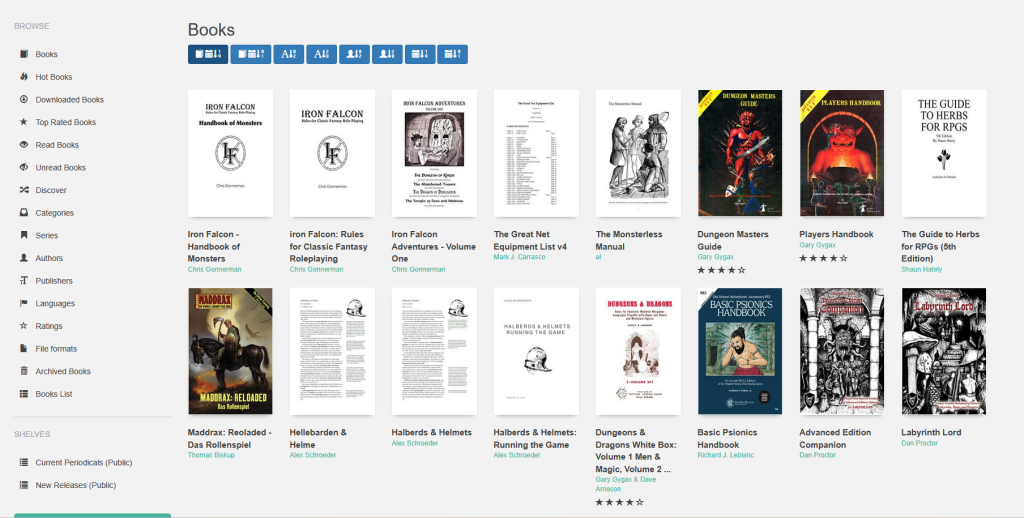This screenshot has height=518, width=1024.
Task: Open Maddrax: Reloaded cover thumbnail
Action: click(231, 351)
